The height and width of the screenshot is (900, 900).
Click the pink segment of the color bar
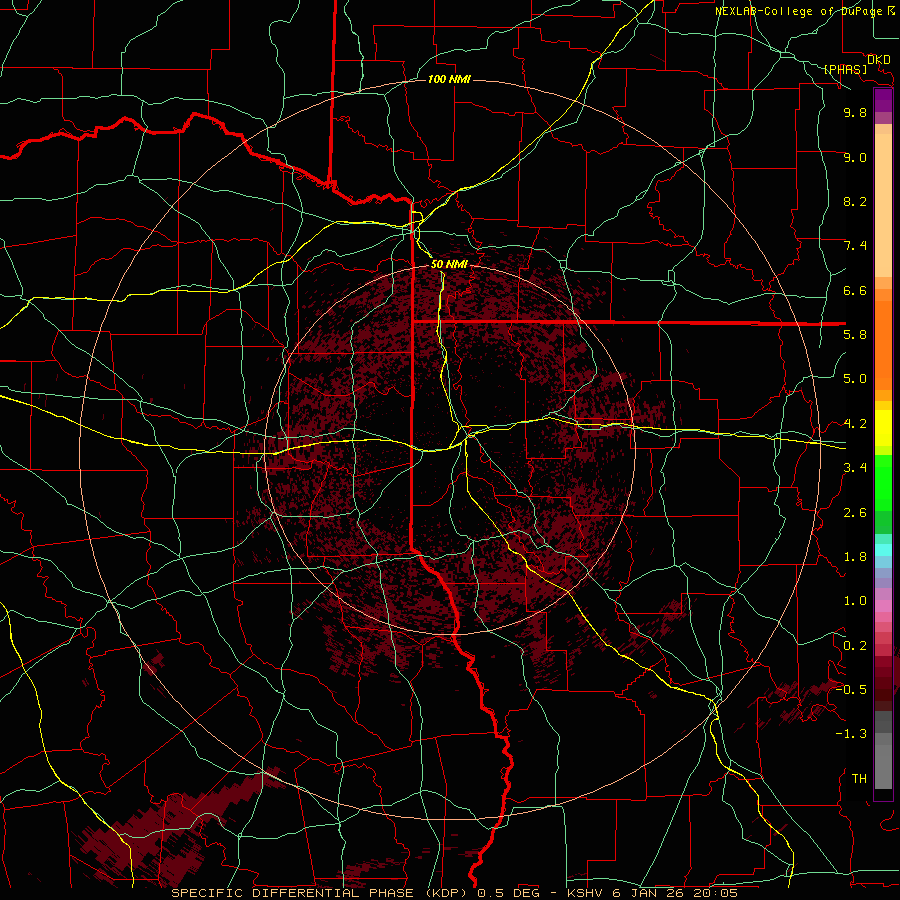click(883, 606)
